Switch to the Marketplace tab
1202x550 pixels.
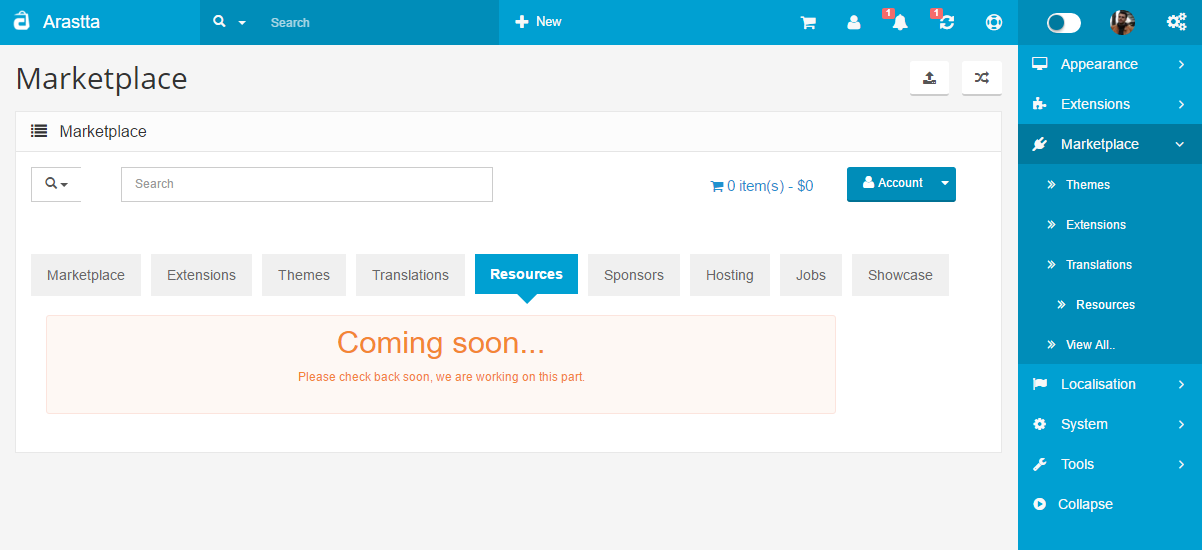86,275
